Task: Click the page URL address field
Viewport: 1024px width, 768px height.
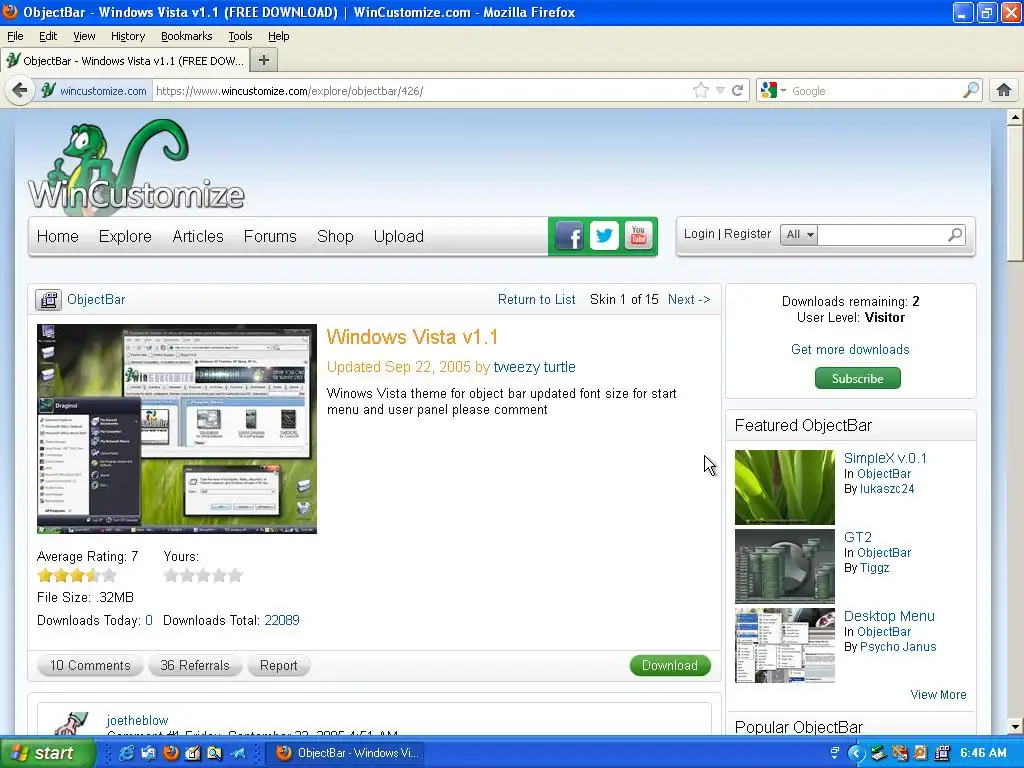Action: pyautogui.click(x=421, y=91)
